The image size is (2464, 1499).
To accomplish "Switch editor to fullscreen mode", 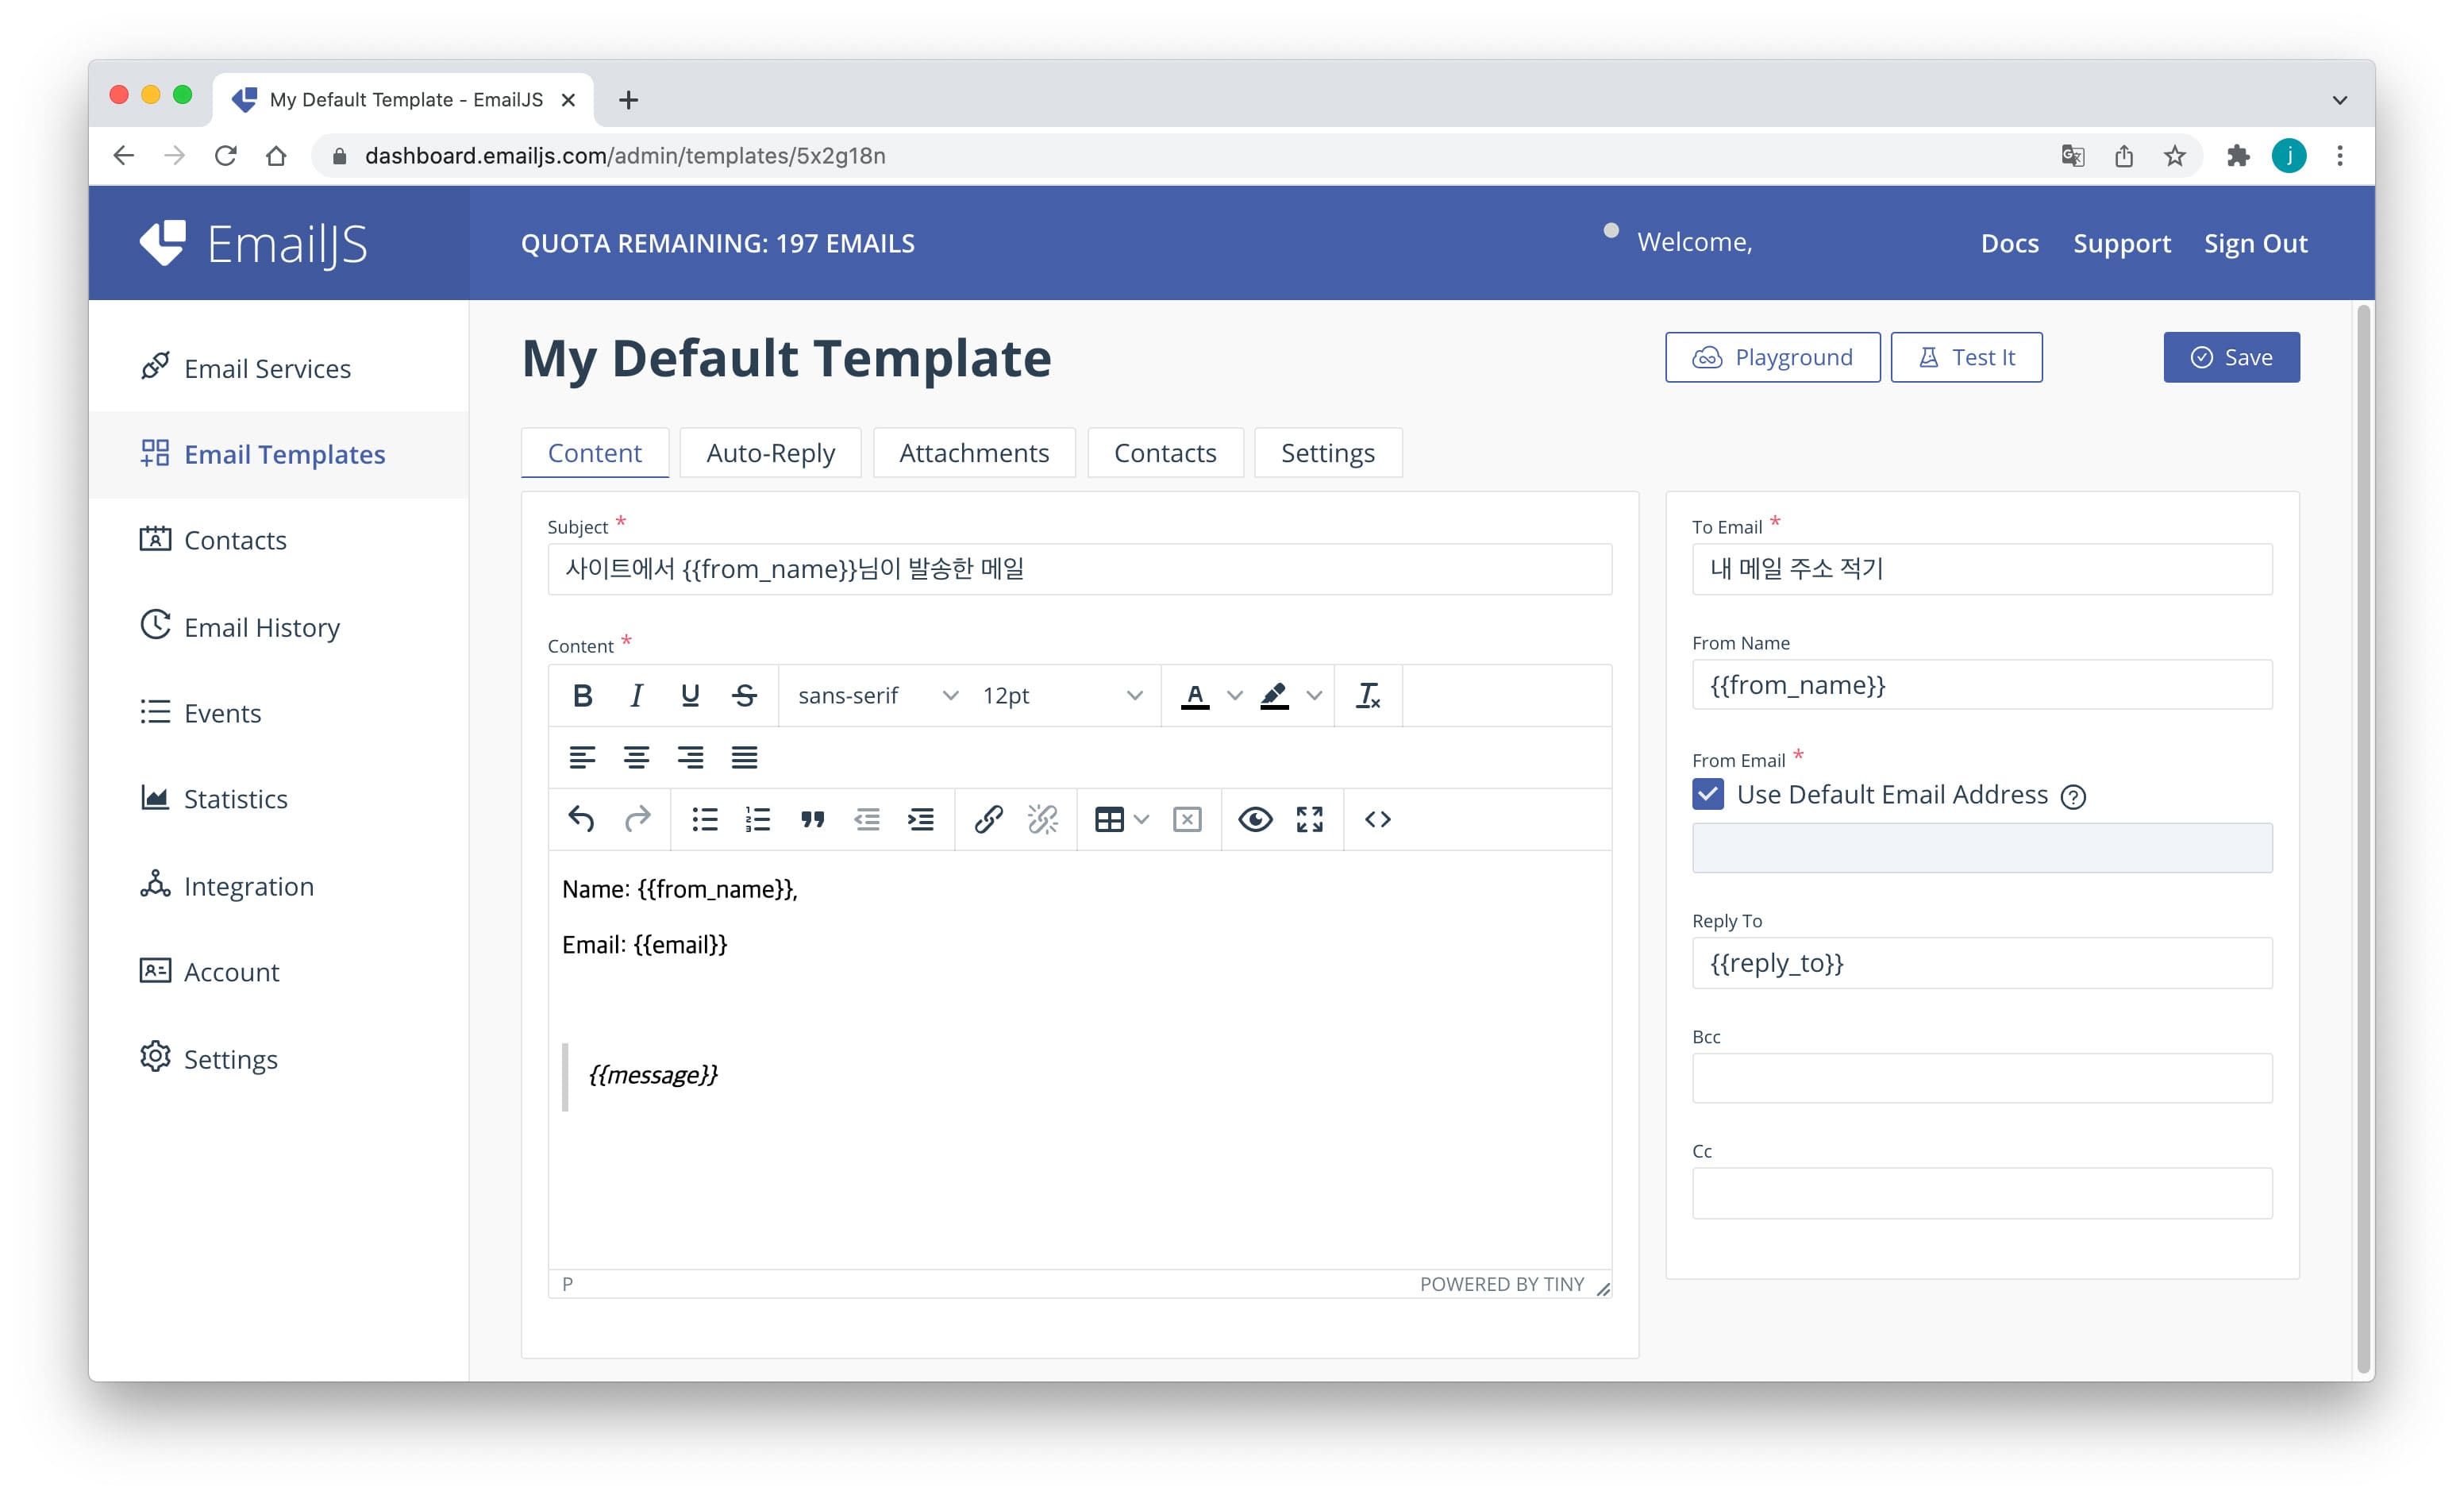I will tap(1309, 820).
